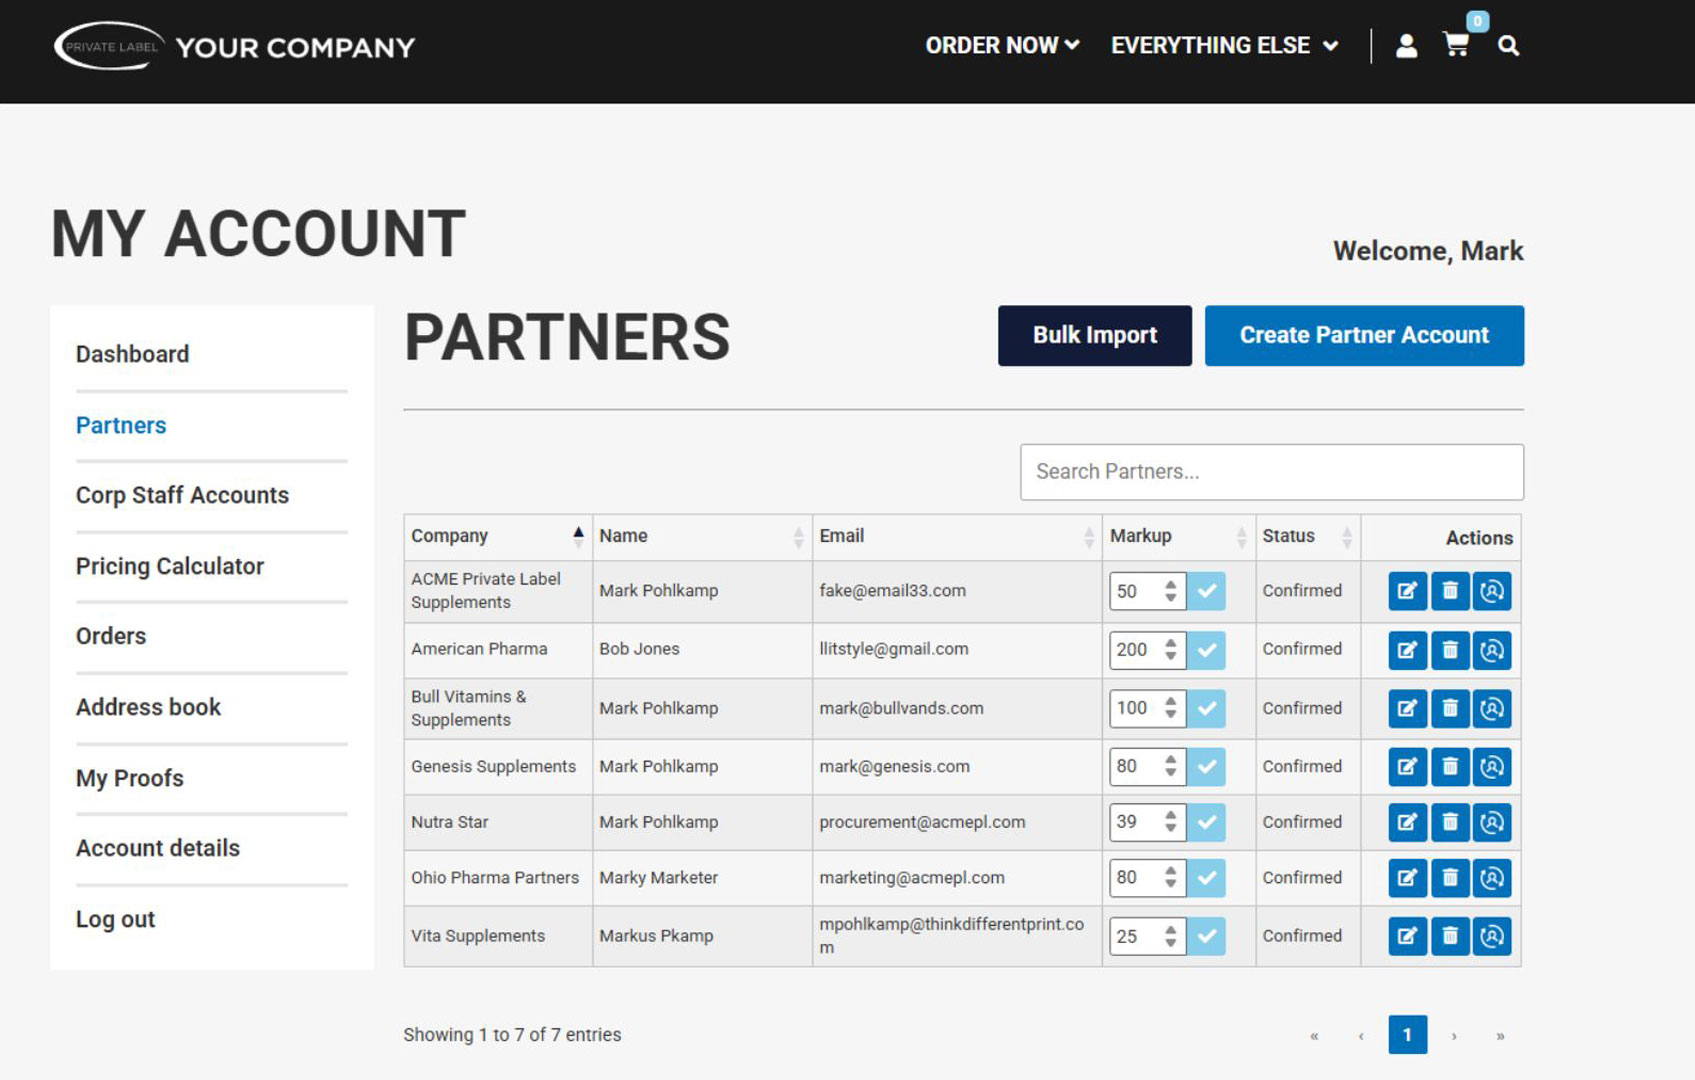Sort table by Status column
This screenshot has width=1695, height=1080.
1308,537
